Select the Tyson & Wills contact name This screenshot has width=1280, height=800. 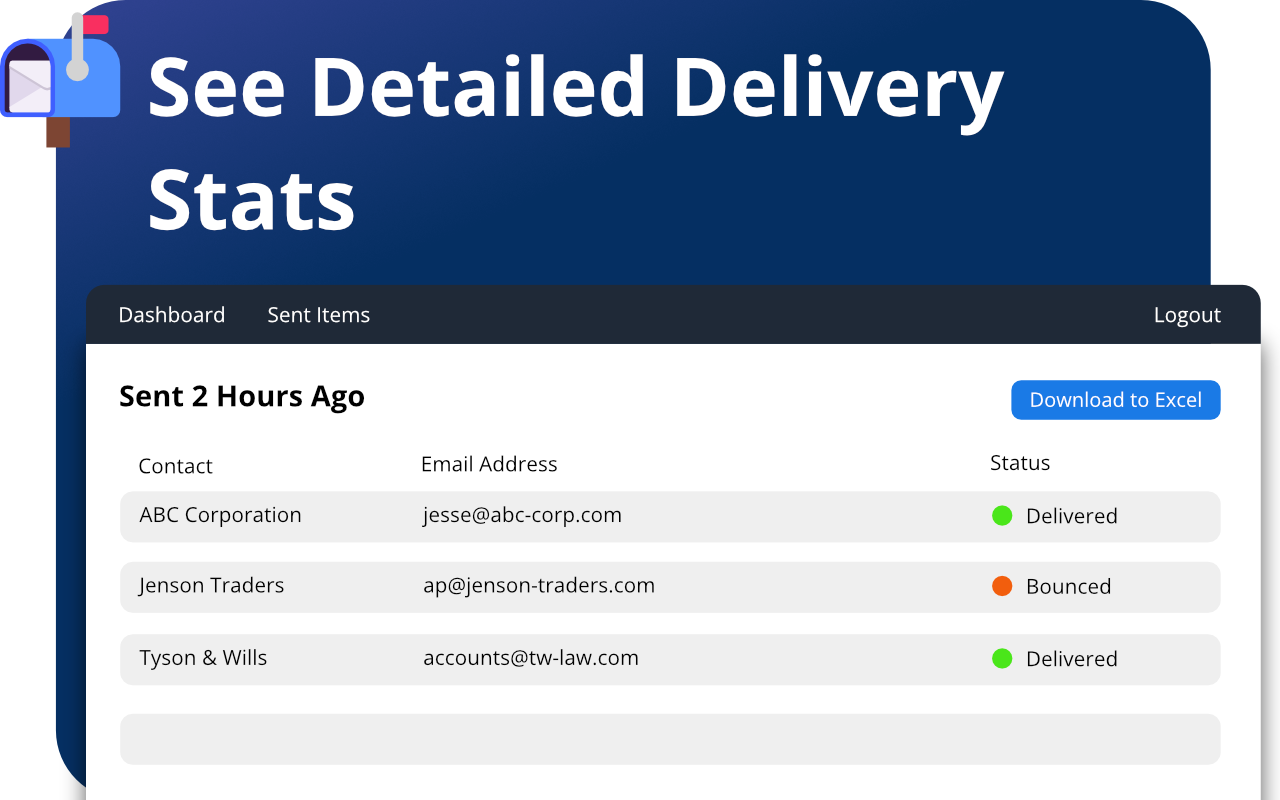[x=203, y=658]
